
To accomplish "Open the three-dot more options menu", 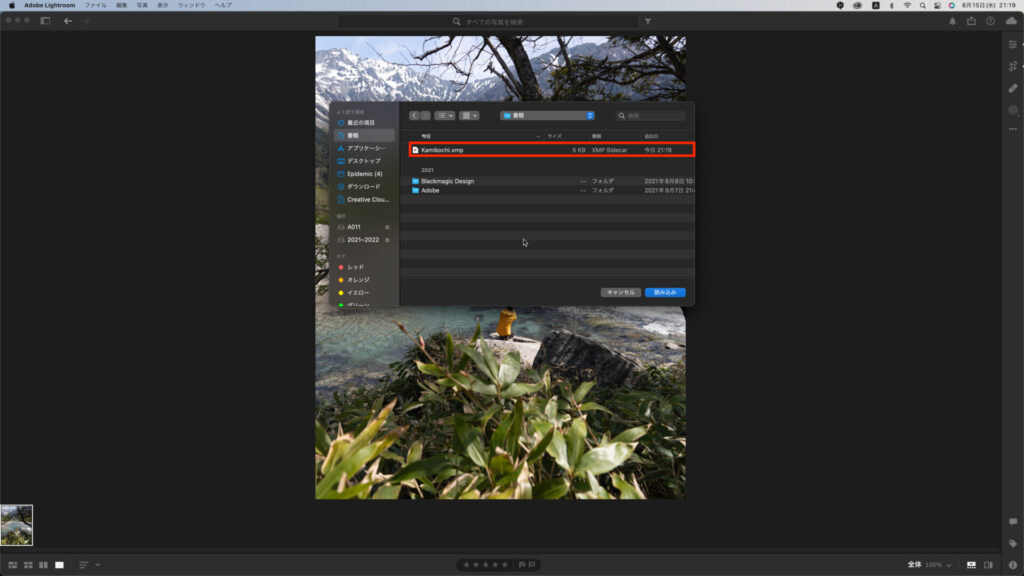I will 1012,129.
